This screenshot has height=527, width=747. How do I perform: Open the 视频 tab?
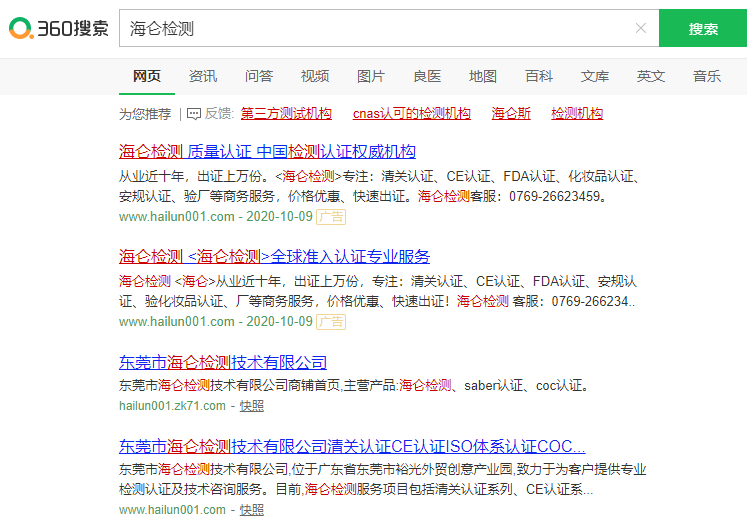(x=315, y=76)
